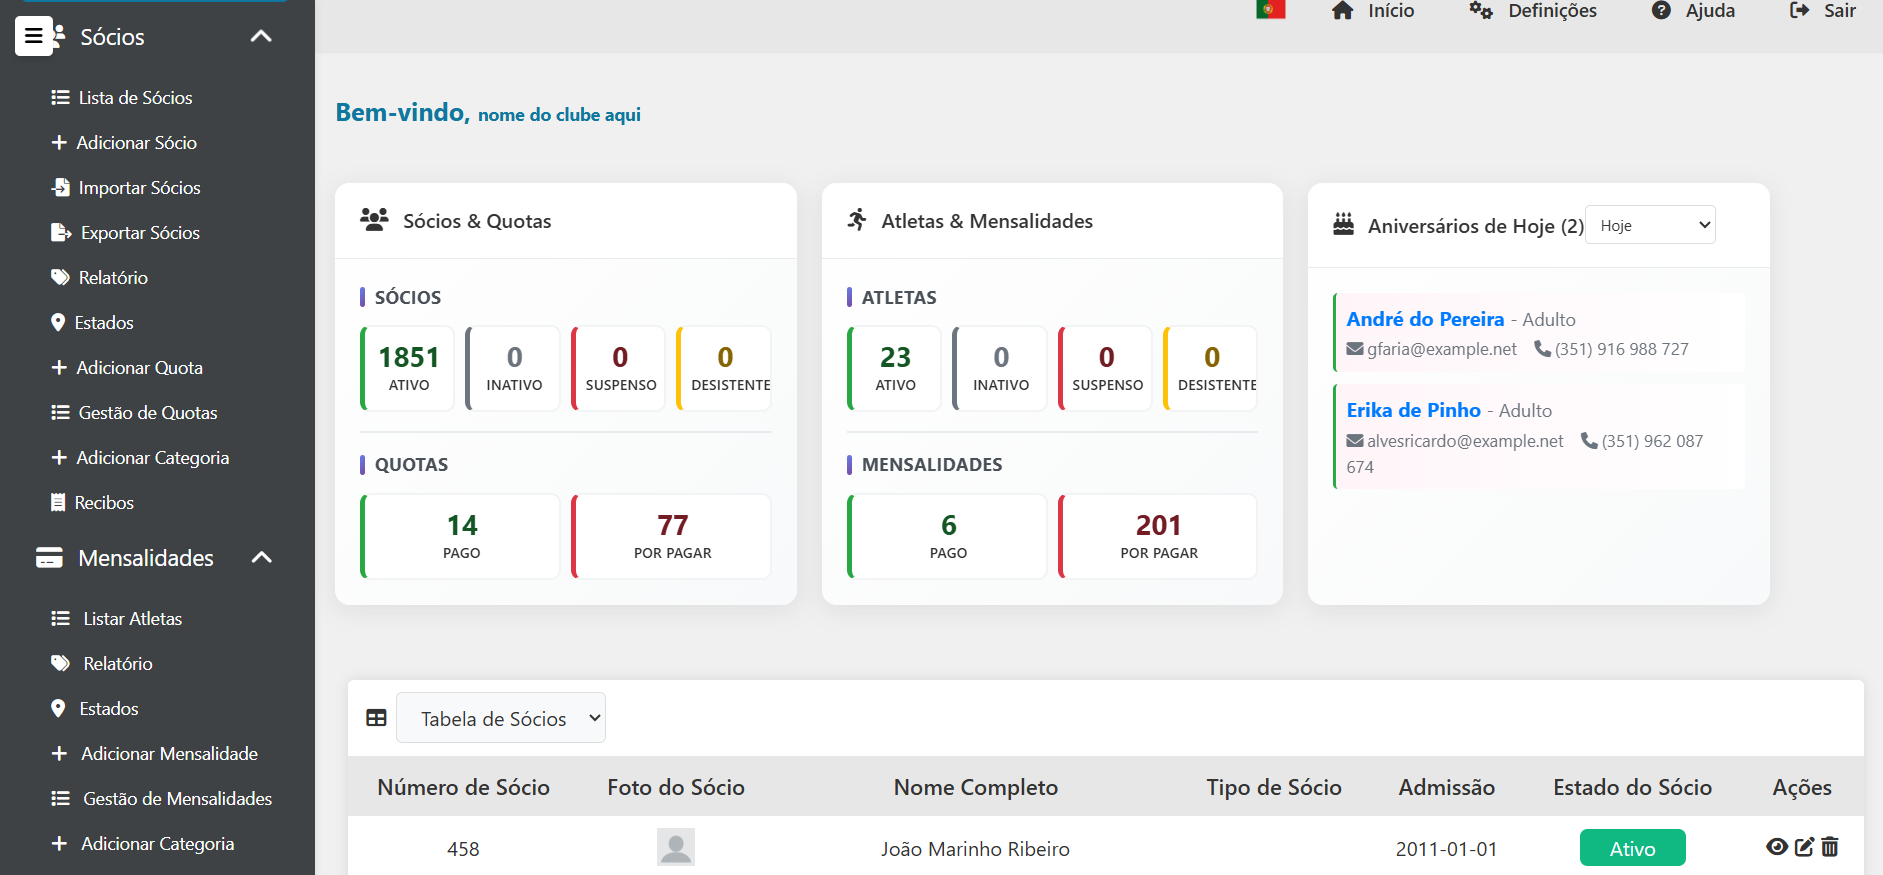Click the Ativo status badge
Screen dimensions: 1883x875
(1632, 848)
